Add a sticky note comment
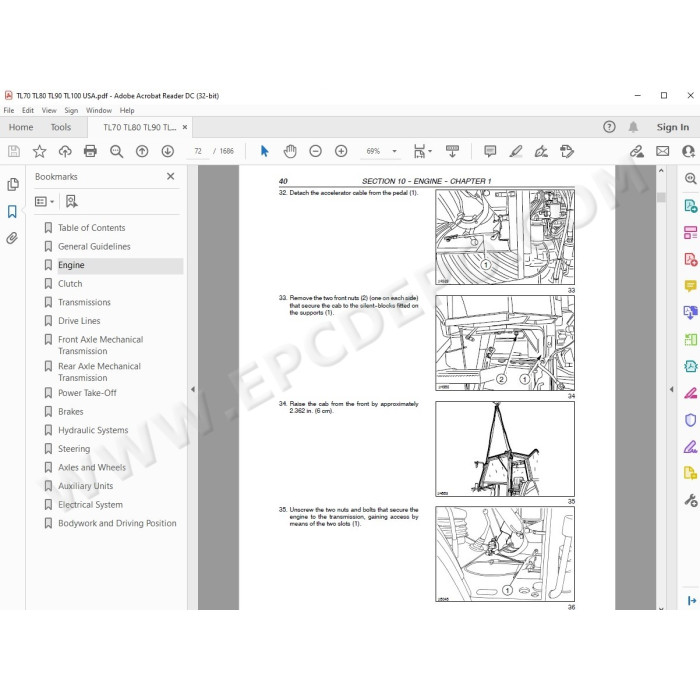The image size is (700, 700). pos(490,151)
